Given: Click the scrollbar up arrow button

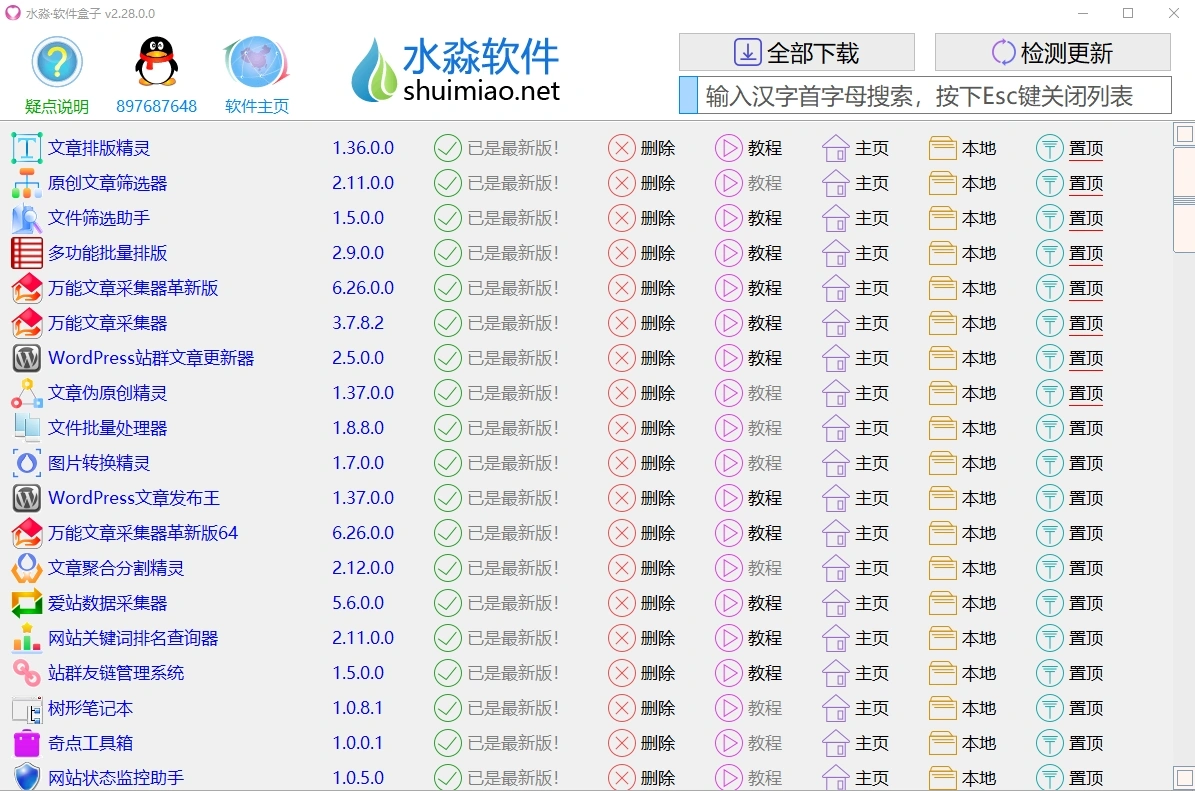Looking at the screenshot, I should coord(1184,134).
